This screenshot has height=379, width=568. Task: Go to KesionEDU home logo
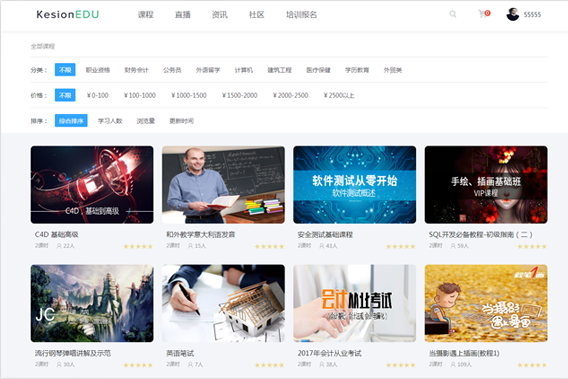click(x=68, y=14)
